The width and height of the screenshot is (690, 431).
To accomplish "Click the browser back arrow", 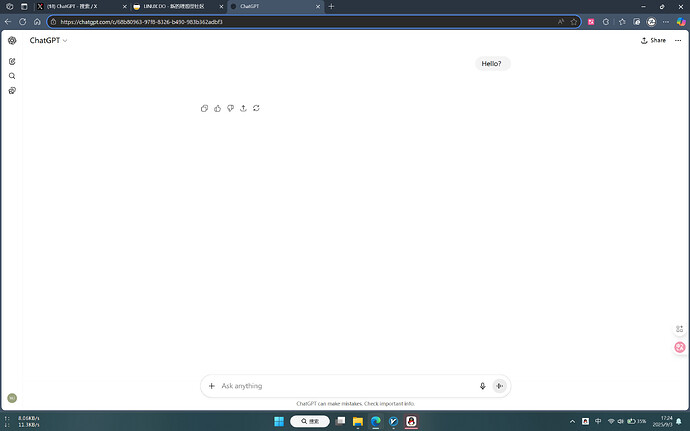I will point(8,22).
